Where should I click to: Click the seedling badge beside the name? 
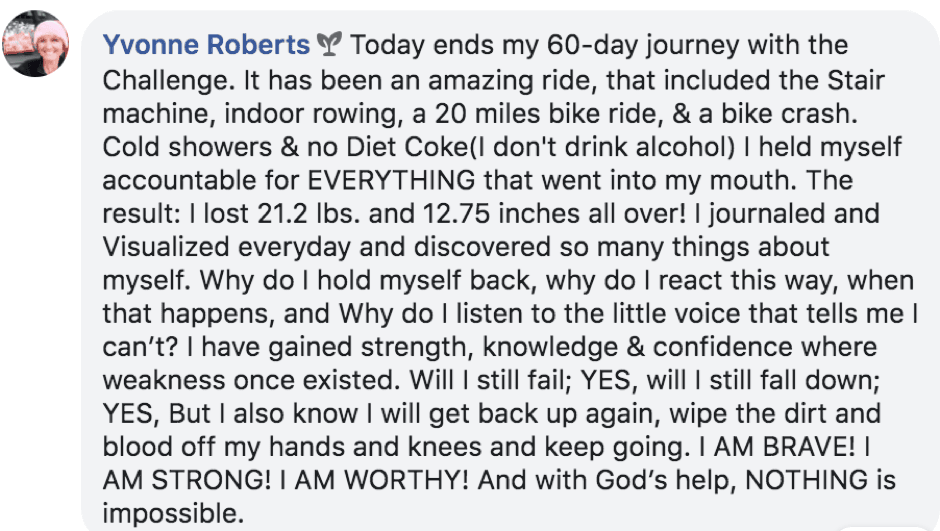click(x=329, y=44)
